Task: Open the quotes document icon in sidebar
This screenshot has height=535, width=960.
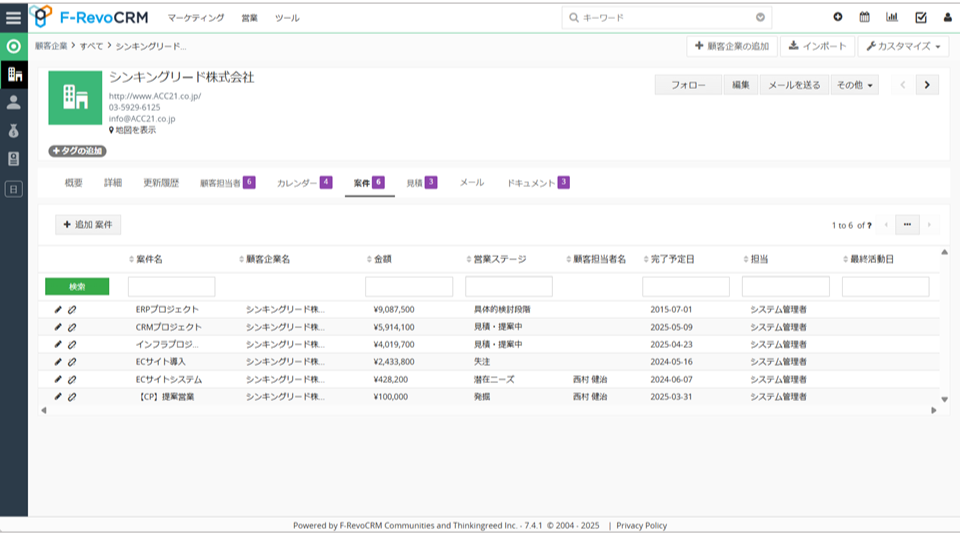Action: [x=13, y=159]
